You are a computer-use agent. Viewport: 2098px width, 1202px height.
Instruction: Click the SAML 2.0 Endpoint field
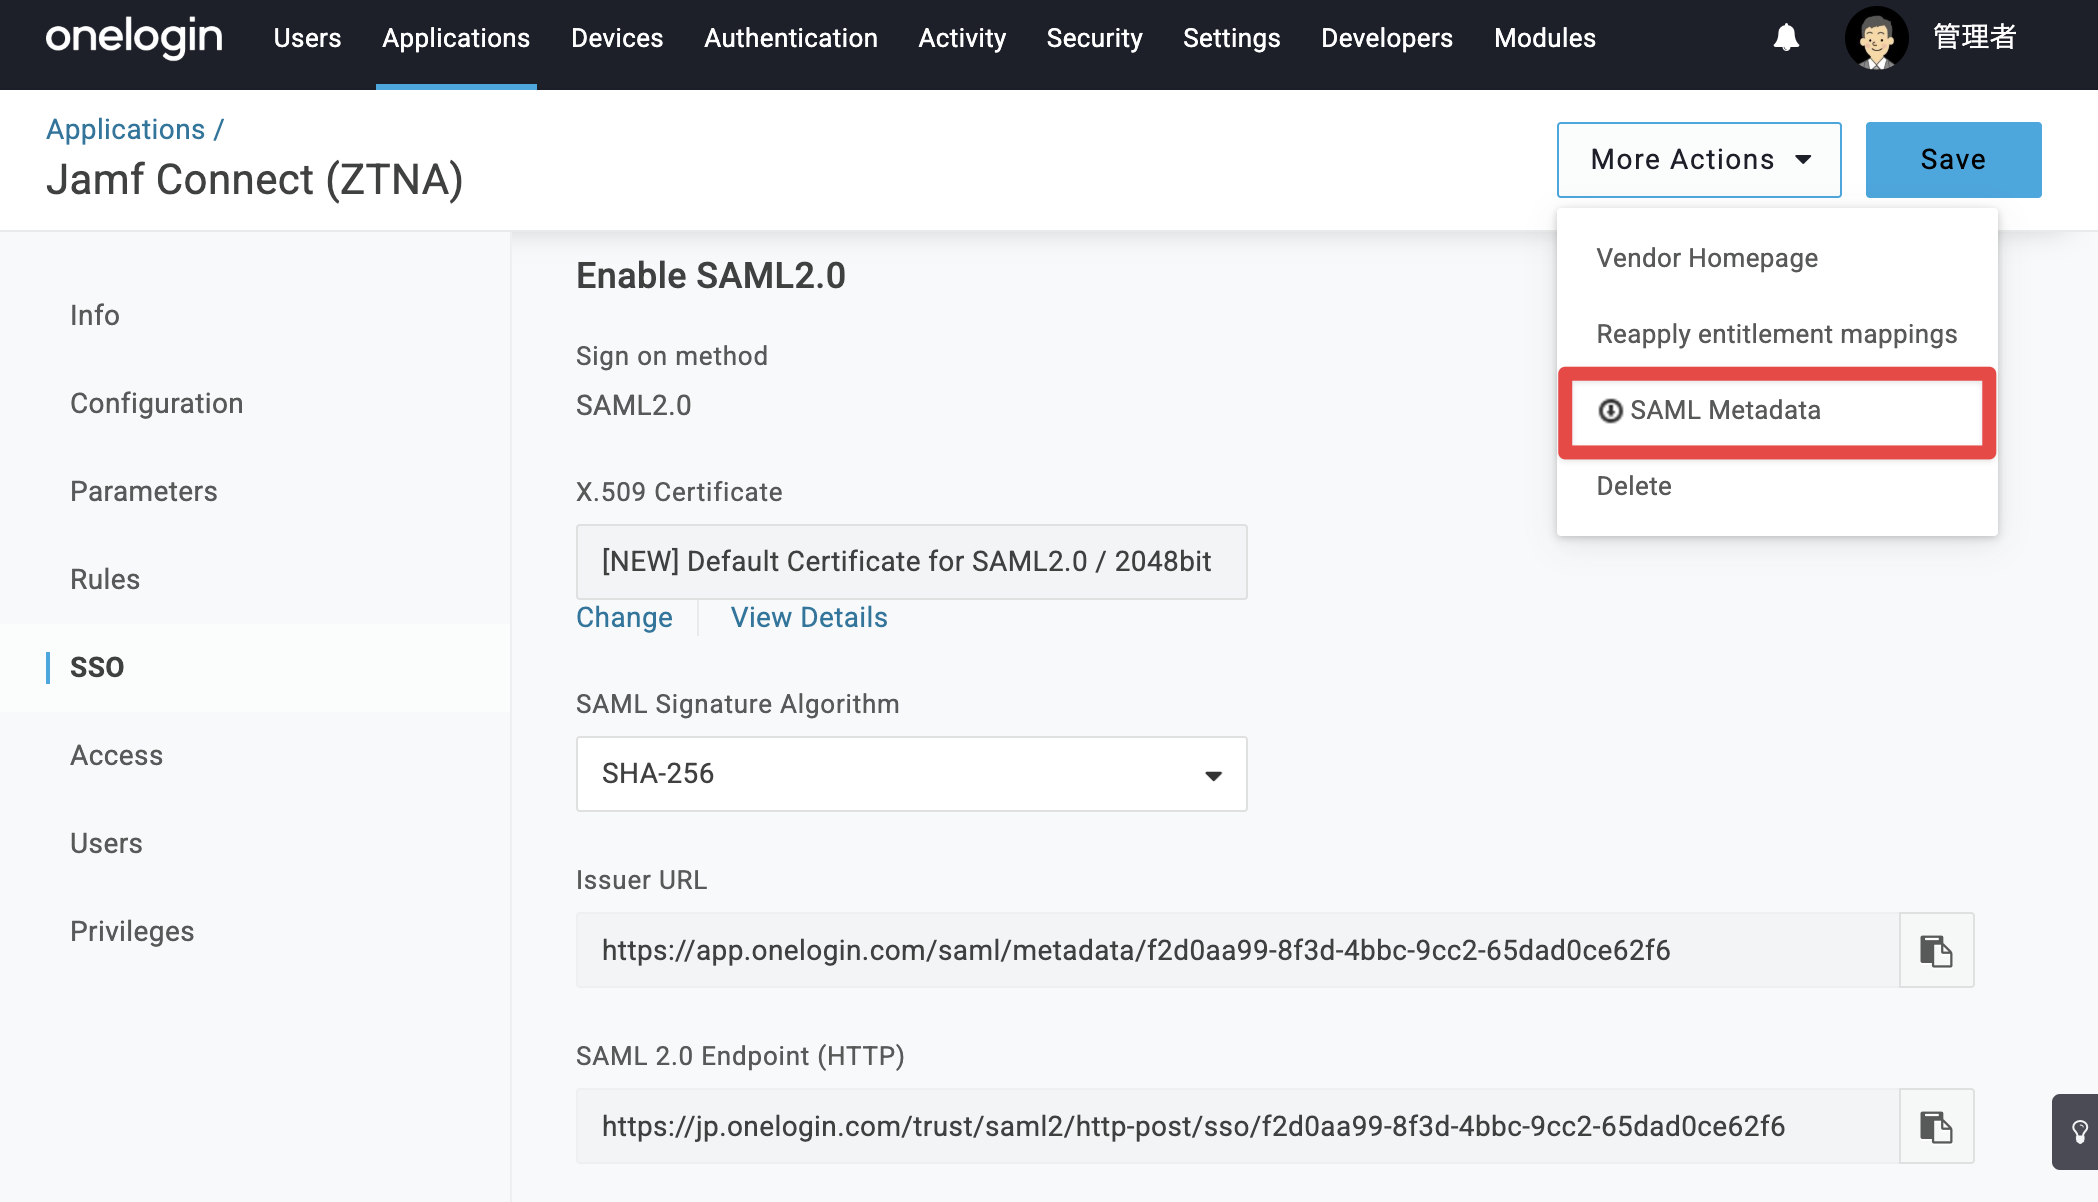(x=1237, y=1126)
